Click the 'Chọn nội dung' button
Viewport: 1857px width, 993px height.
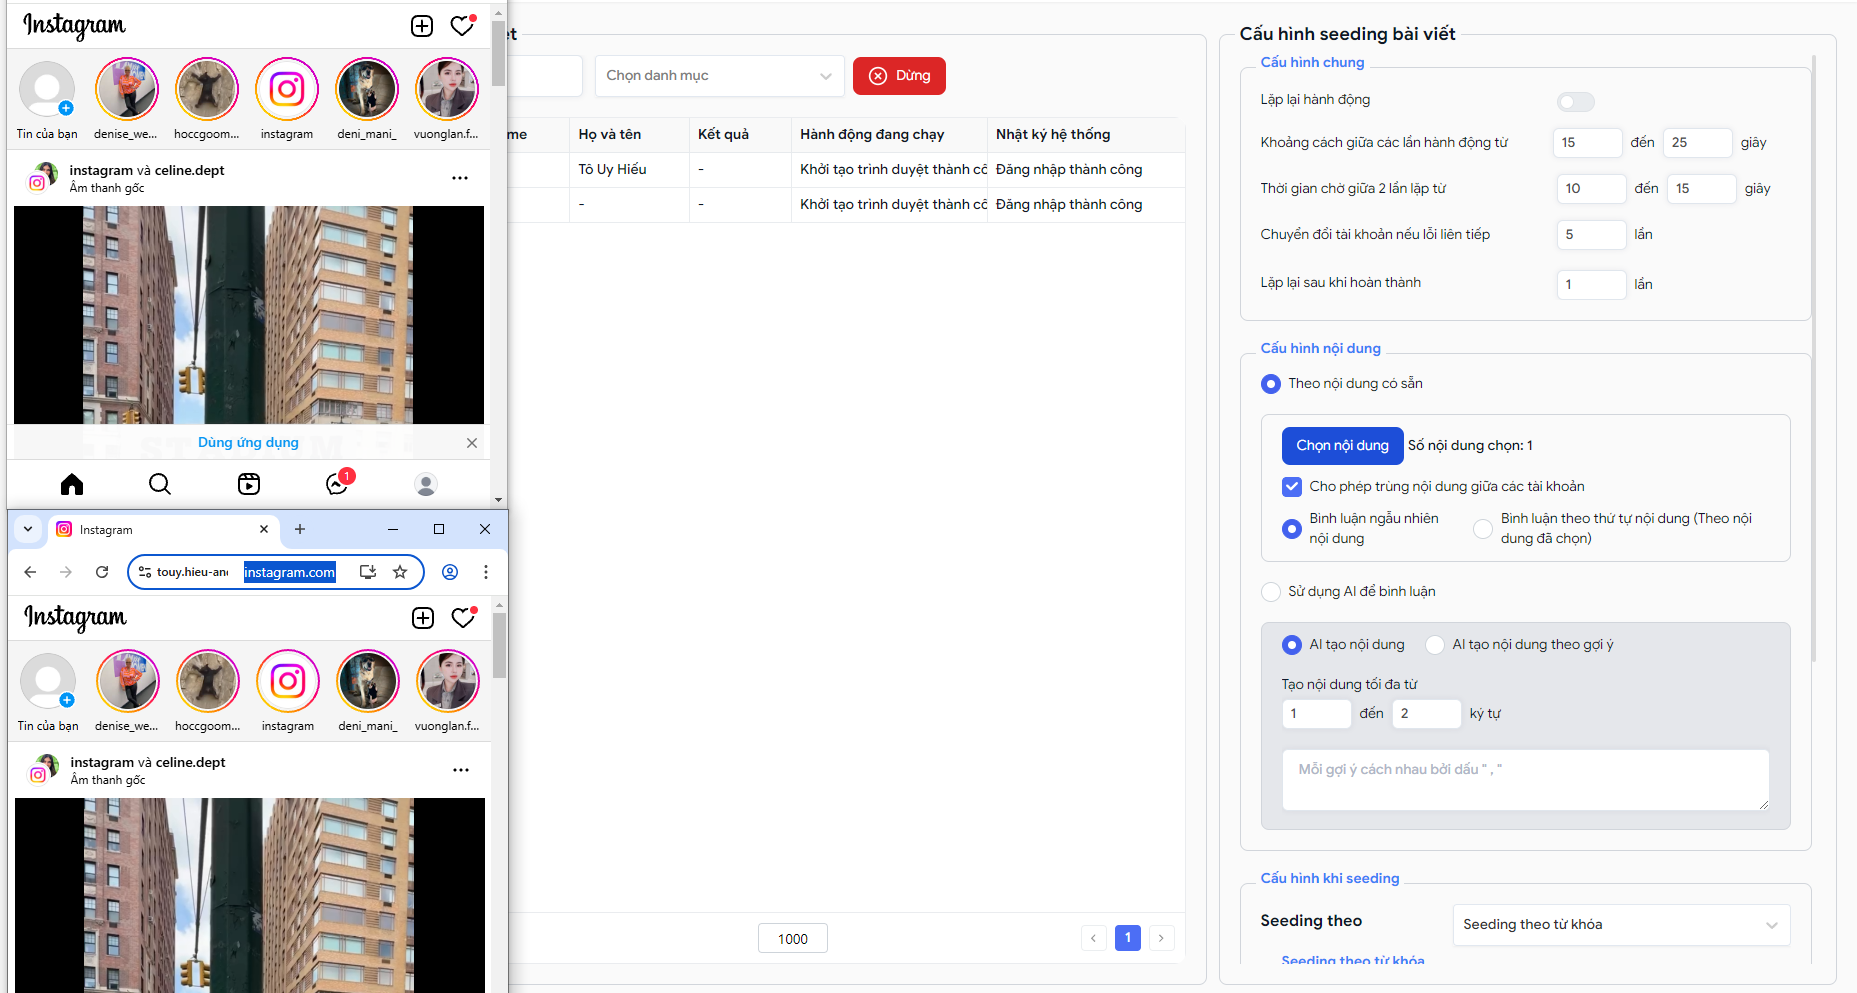[1342, 446]
